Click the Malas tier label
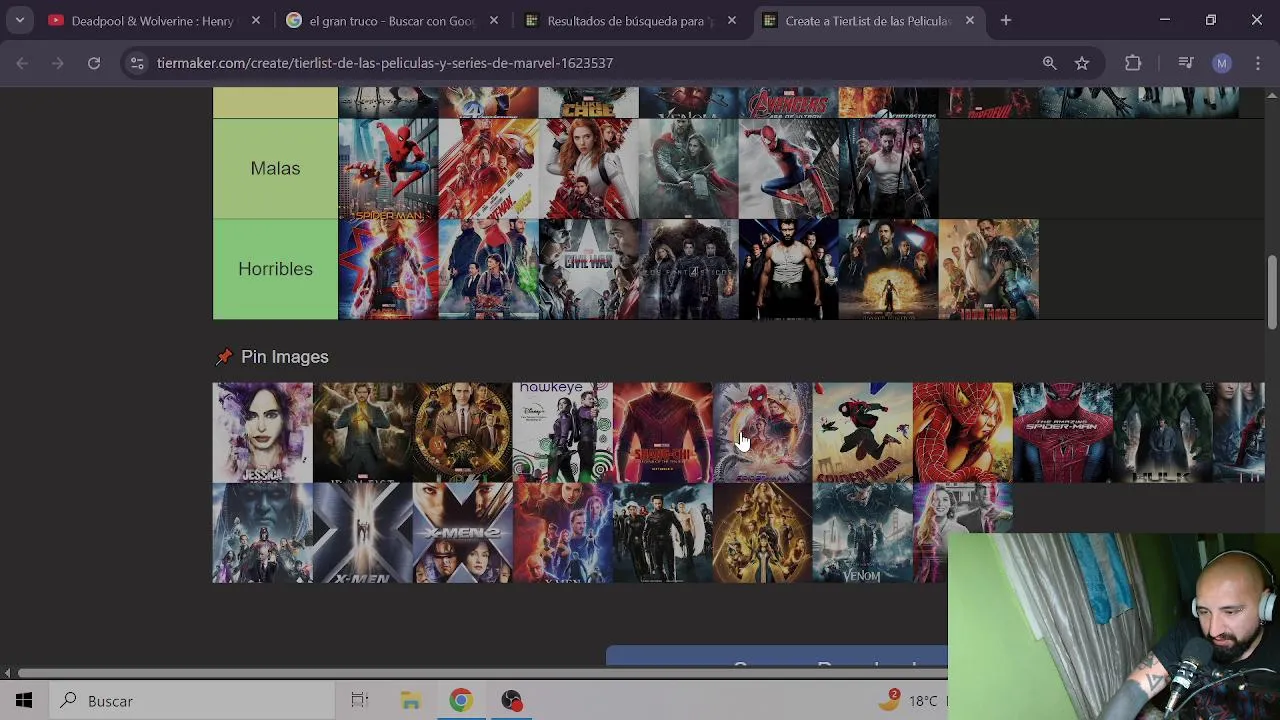1280x720 pixels. pyautogui.click(x=275, y=168)
